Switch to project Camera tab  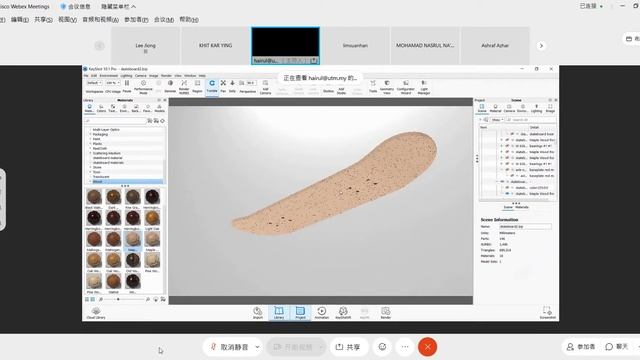click(x=509, y=108)
